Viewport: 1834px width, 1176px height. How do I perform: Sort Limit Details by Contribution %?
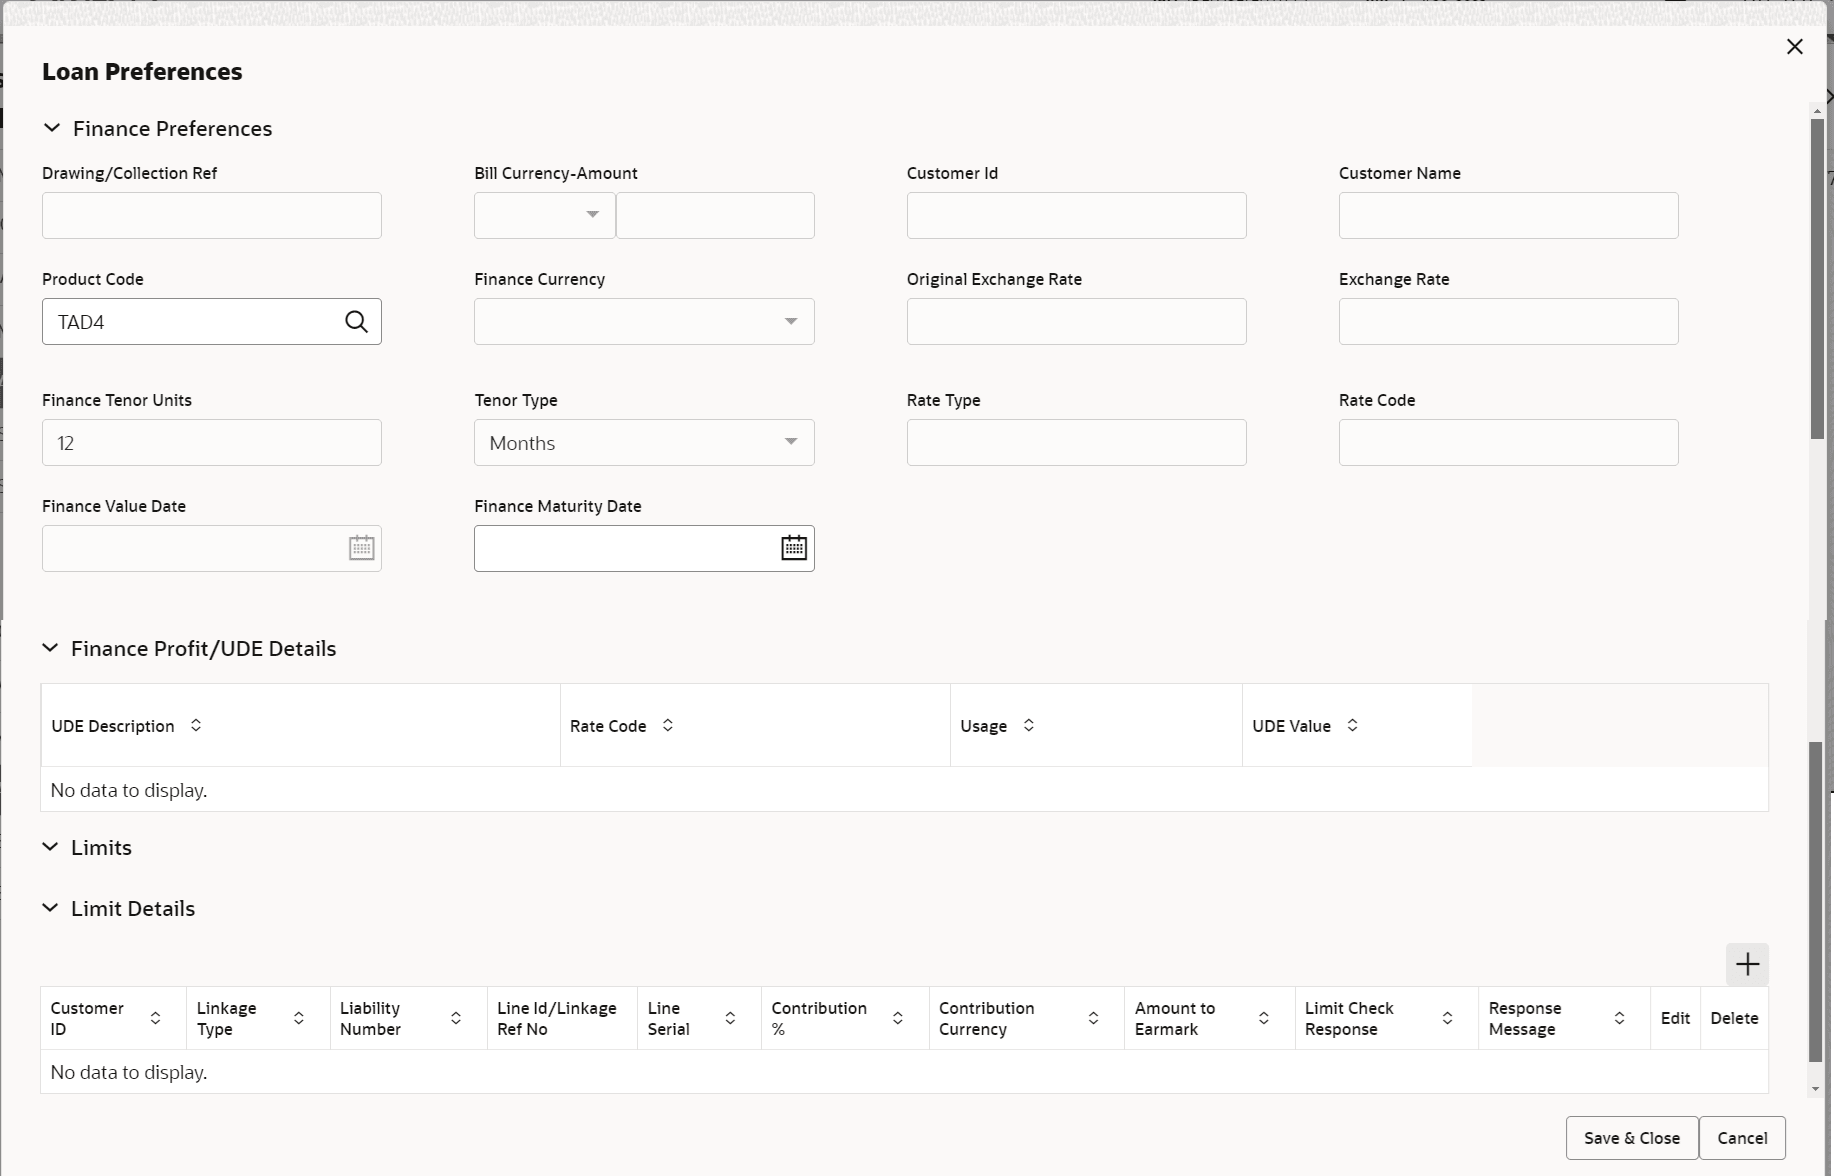[x=898, y=1018]
